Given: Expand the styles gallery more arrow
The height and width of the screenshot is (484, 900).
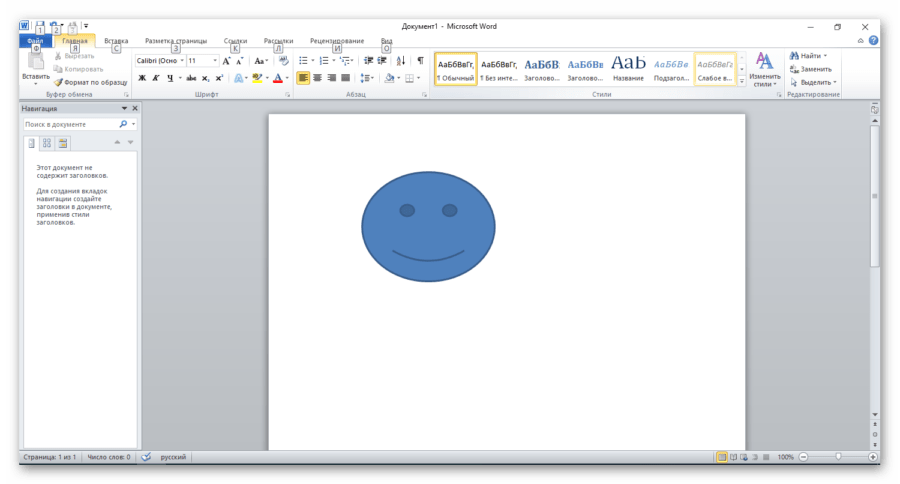Looking at the screenshot, I should point(742,80).
